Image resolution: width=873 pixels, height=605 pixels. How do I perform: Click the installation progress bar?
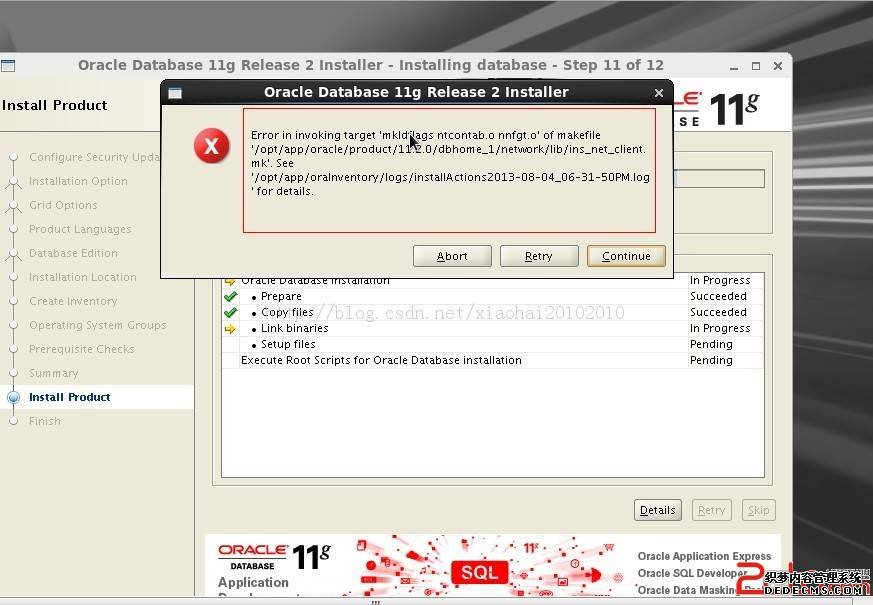[x=719, y=179]
